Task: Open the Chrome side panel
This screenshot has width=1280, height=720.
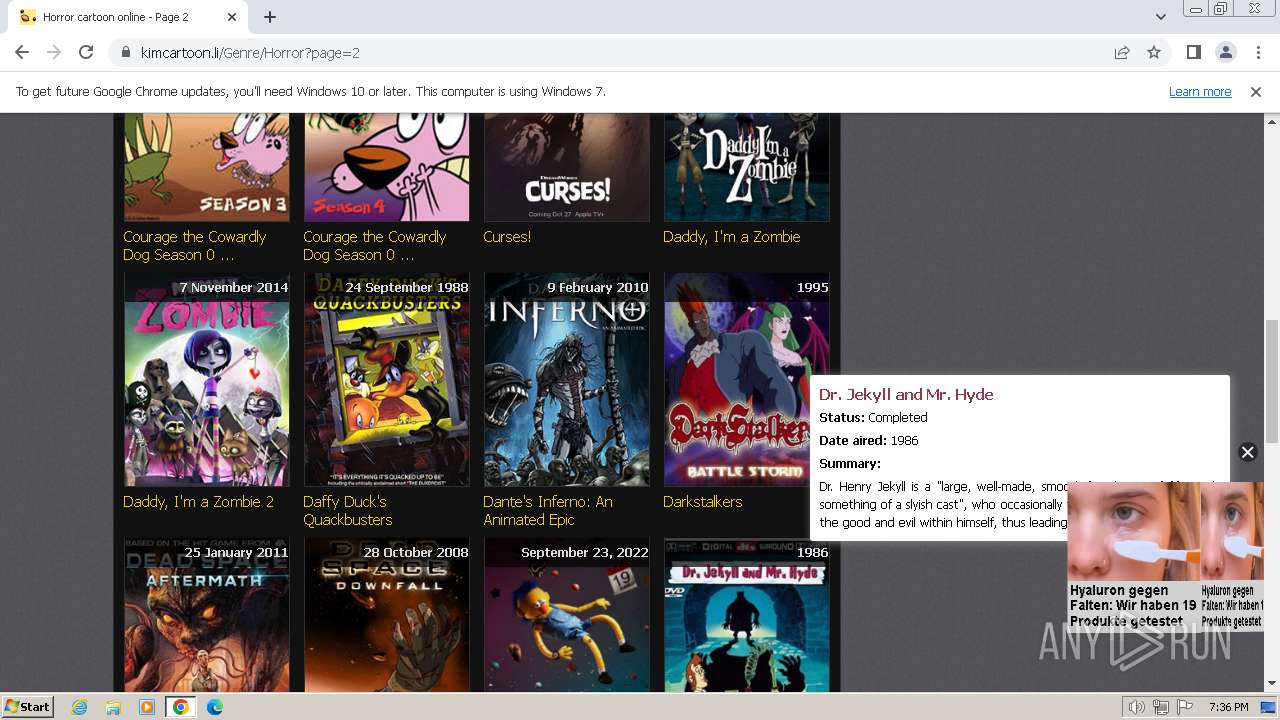Action: 1193,52
